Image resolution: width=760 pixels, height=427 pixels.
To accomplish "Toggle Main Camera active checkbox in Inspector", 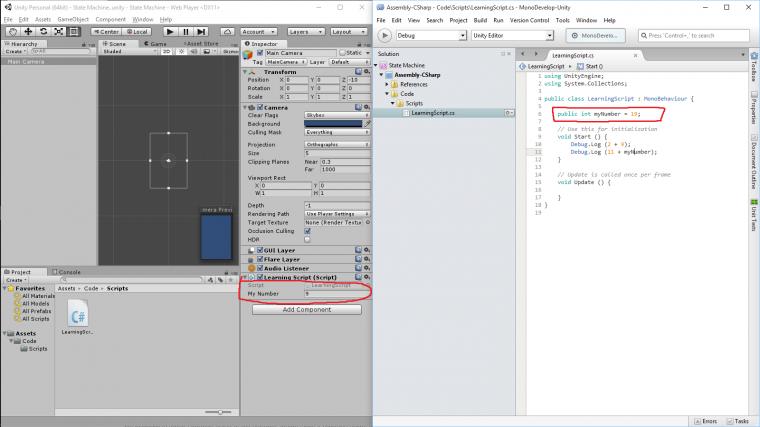I will [x=260, y=53].
